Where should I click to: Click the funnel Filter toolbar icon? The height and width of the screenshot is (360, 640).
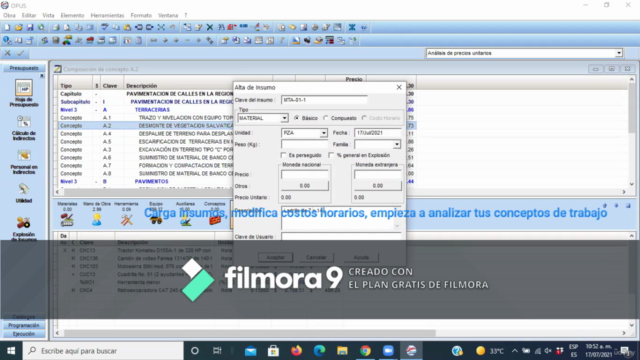tap(281, 40)
